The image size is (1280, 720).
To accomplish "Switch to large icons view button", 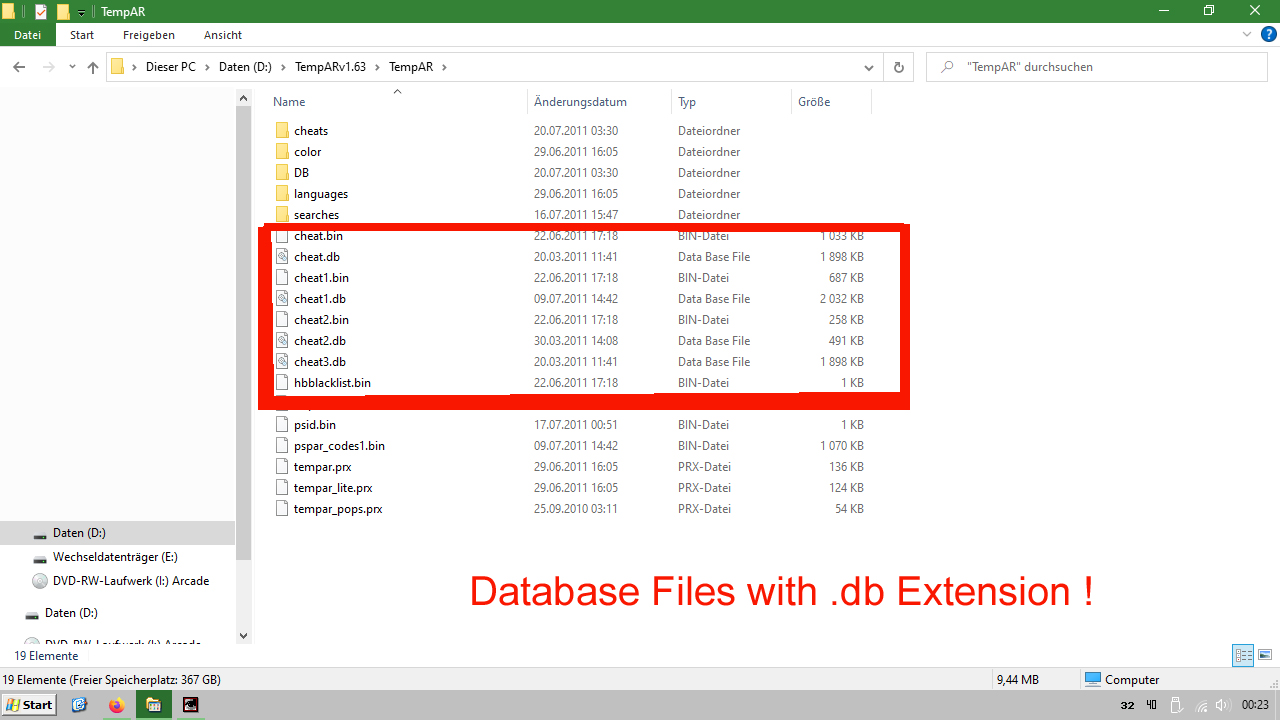I will pyautogui.click(x=1265, y=655).
